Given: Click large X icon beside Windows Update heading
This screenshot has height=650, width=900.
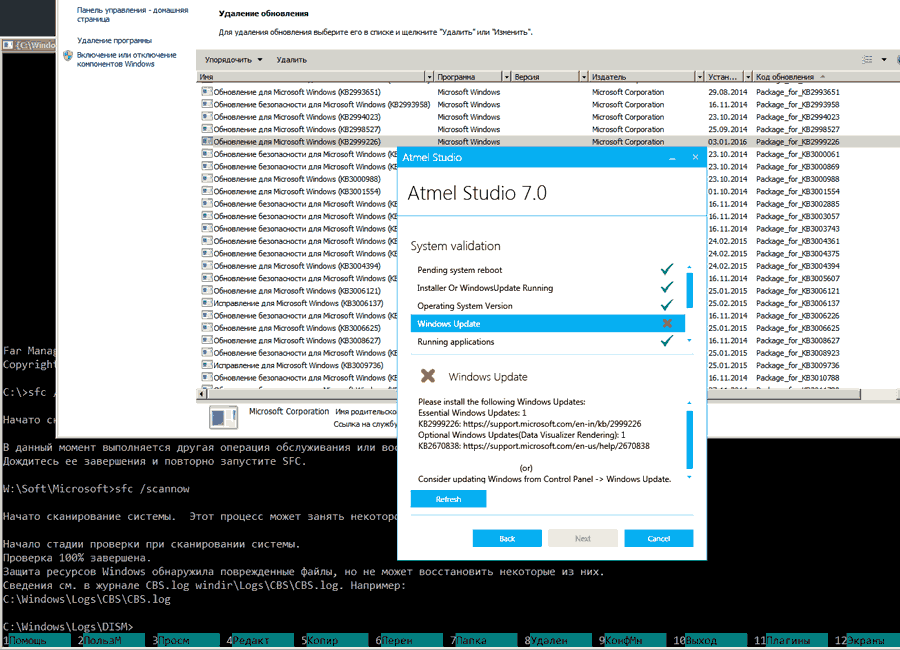Looking at the screenshot, I should (428, 376).
